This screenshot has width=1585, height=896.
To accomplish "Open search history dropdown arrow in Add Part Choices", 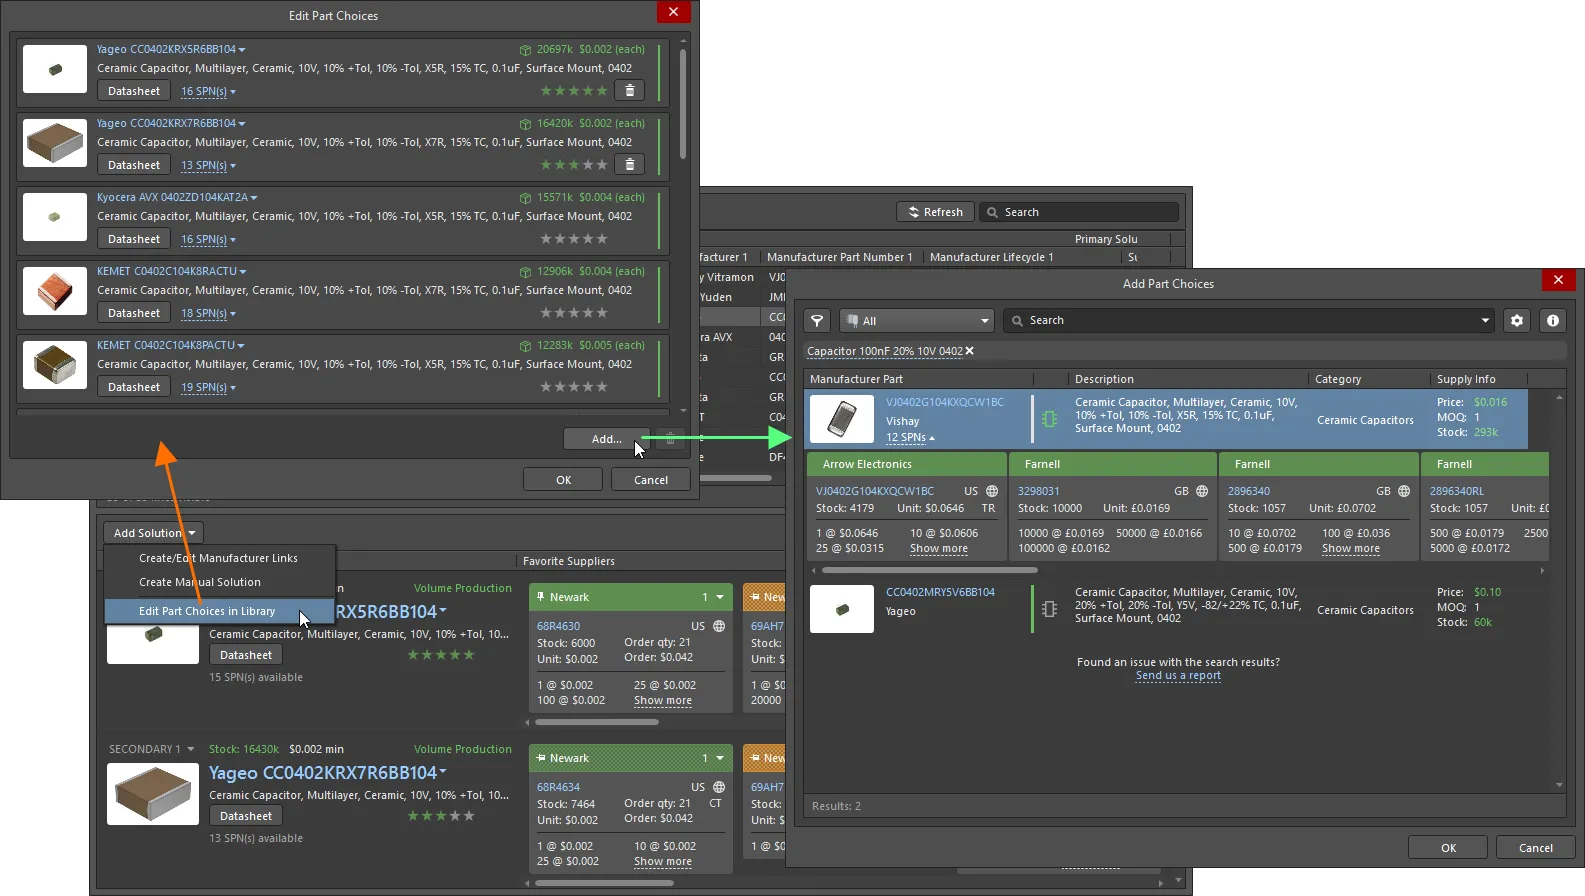I will 1485,321.
